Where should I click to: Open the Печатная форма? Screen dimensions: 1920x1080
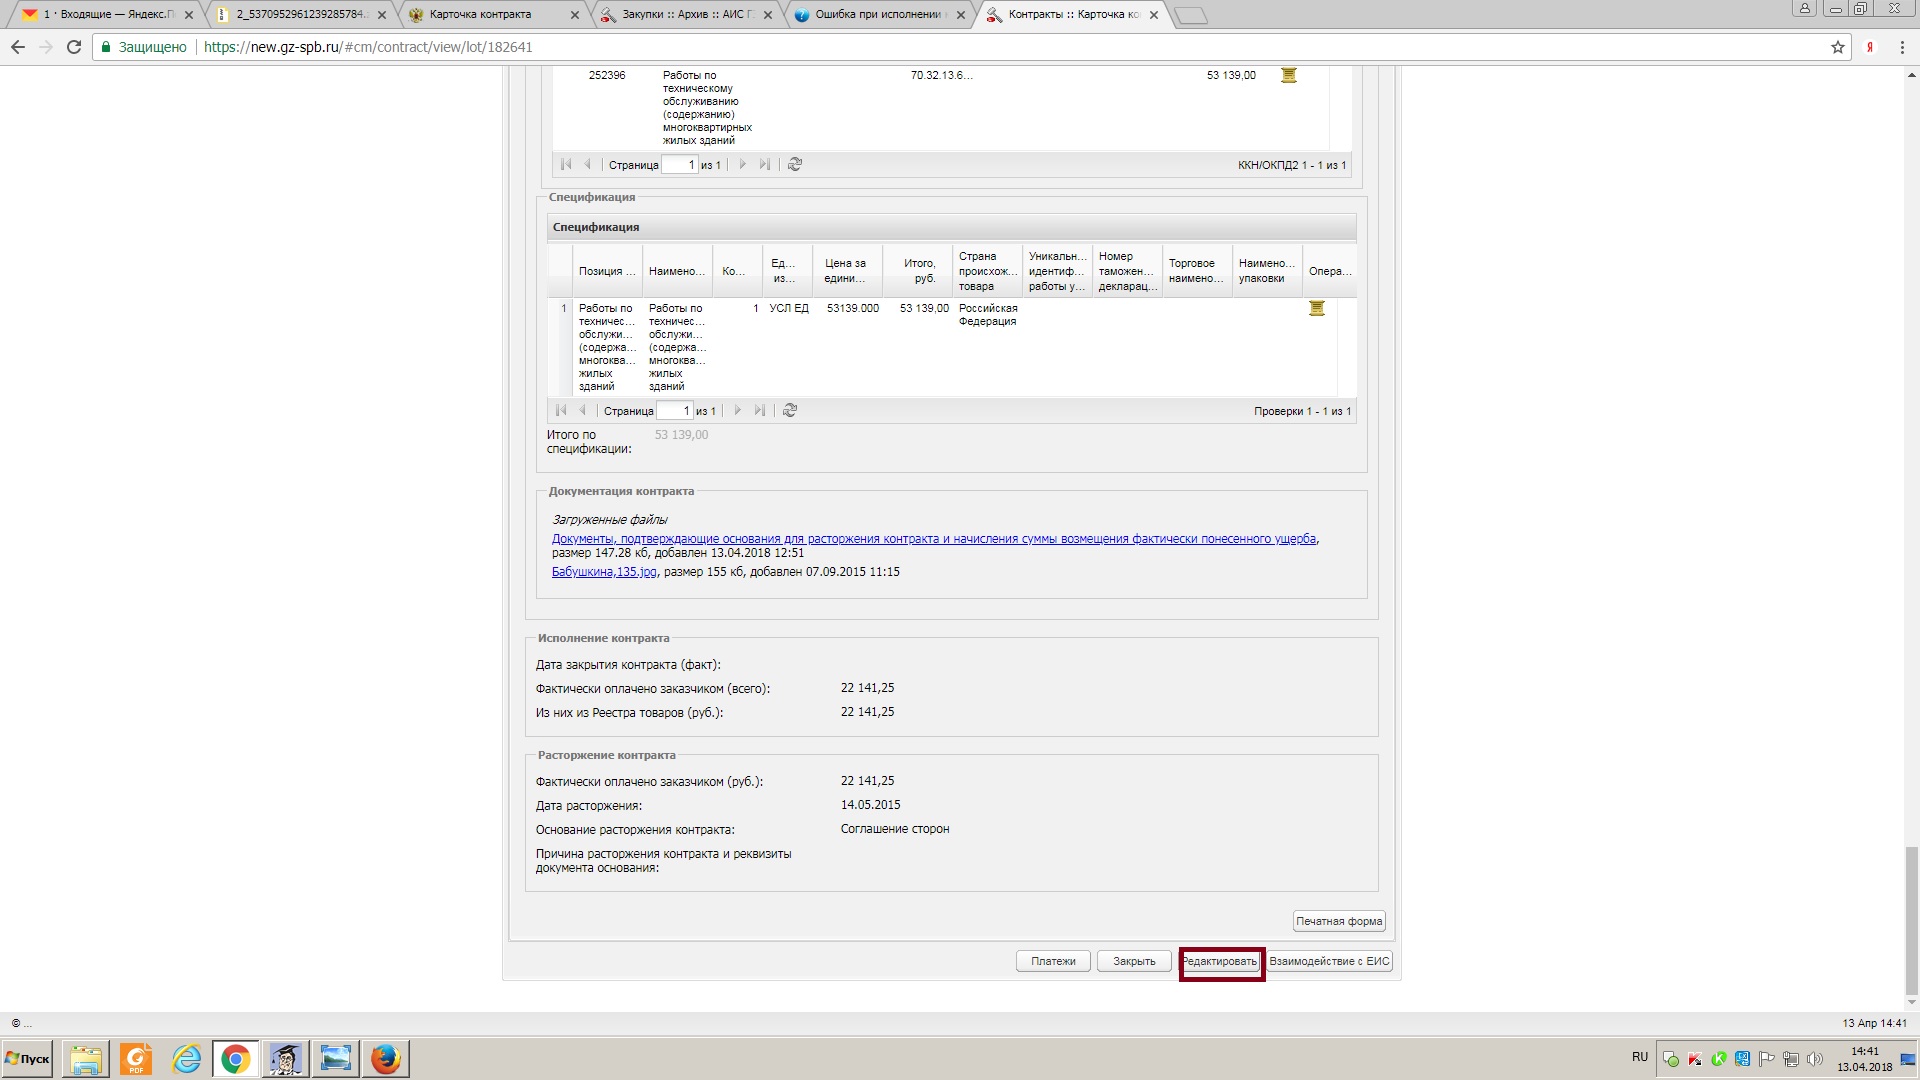(x=1338, y=922)
